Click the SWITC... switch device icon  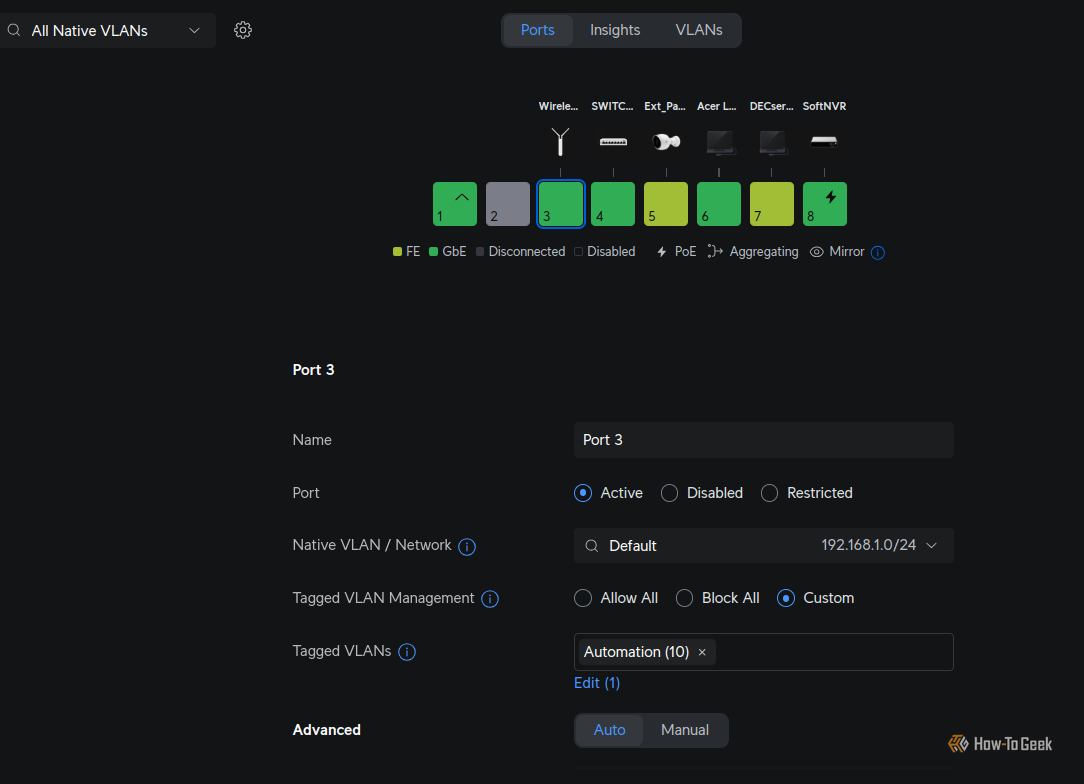tap(613, 142)
